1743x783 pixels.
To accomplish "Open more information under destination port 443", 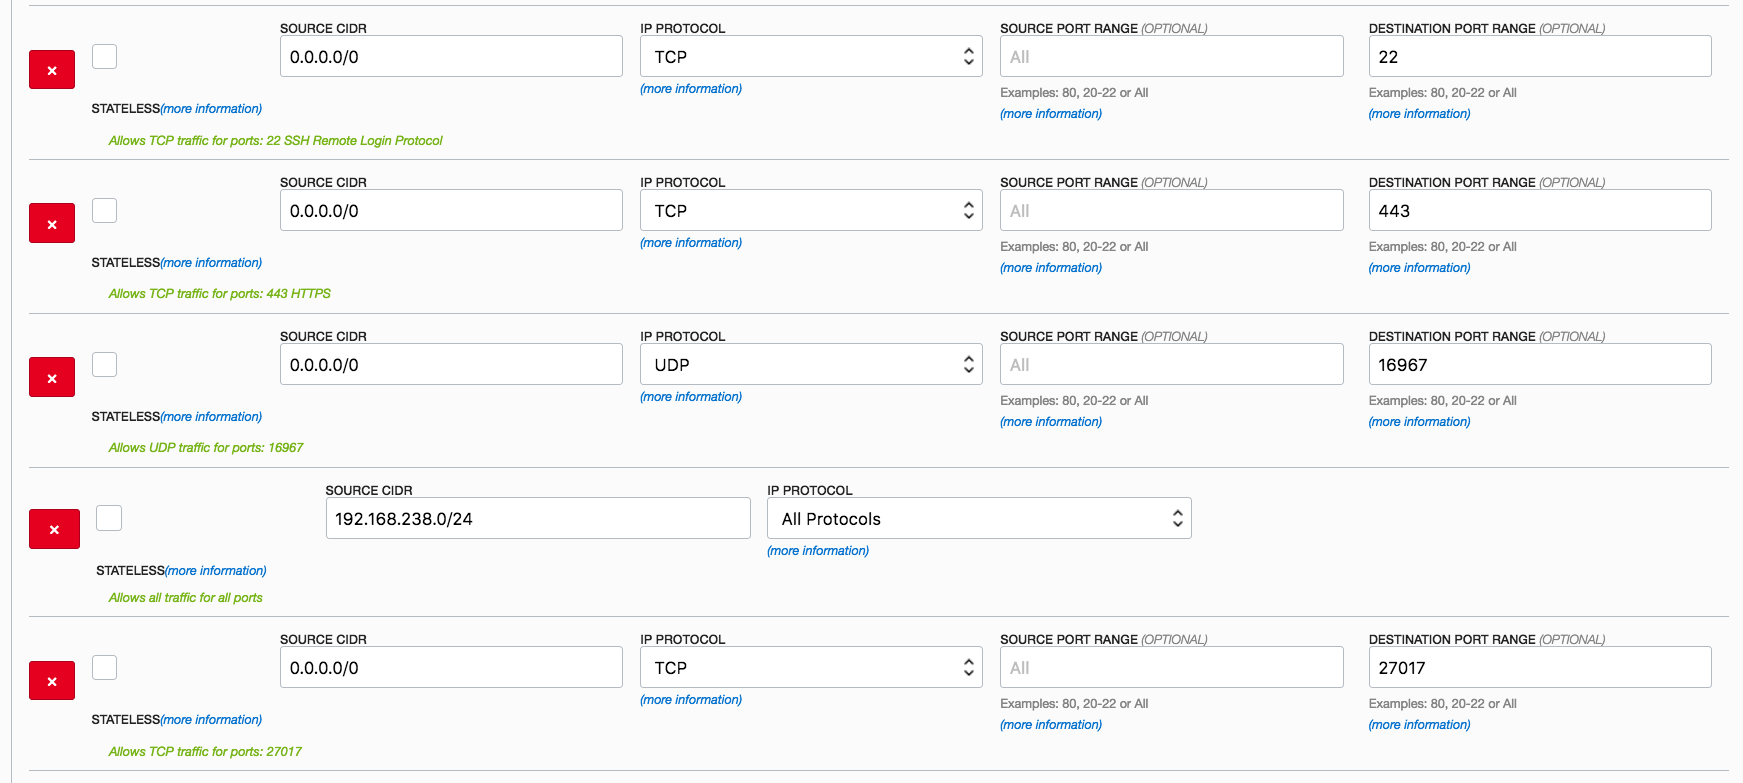I will [1419, 268].
